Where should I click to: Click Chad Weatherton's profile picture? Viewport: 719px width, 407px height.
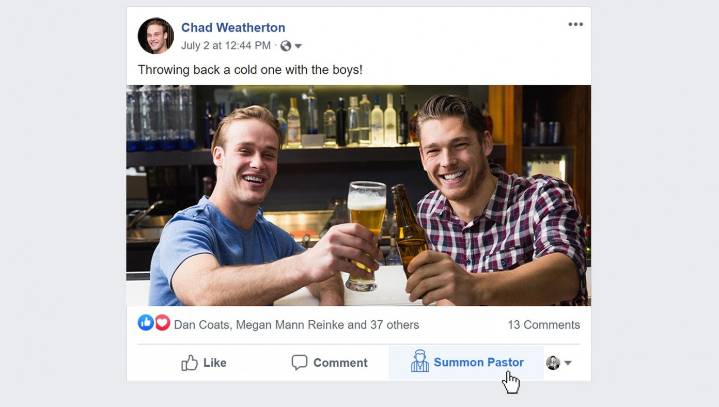point(156,36)
